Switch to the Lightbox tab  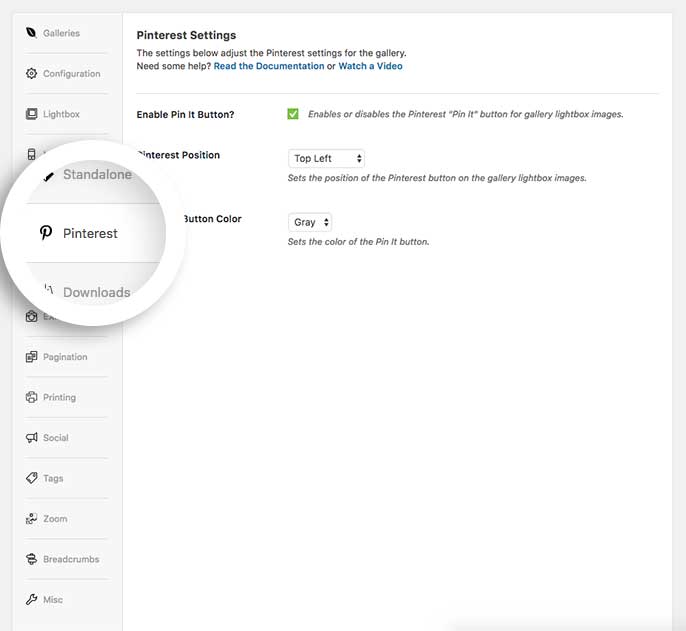tap(61, 114)
